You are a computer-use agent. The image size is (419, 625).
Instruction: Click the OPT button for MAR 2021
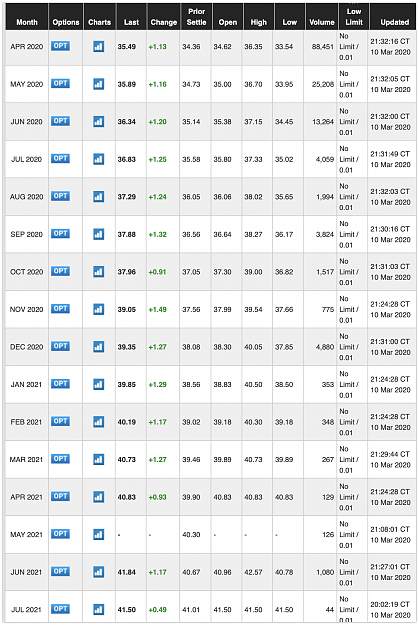pyautogui.click(x=61, y=459)
